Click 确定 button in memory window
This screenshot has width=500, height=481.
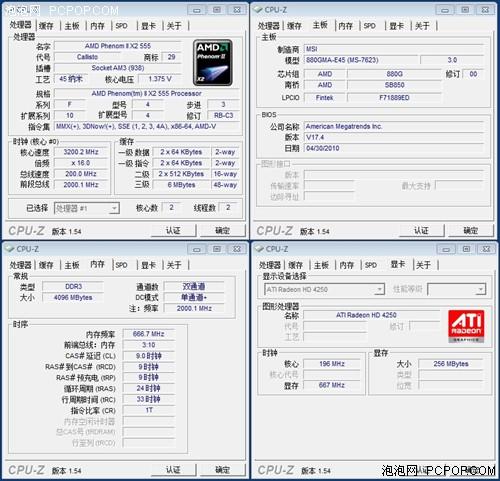pos(222,470)
